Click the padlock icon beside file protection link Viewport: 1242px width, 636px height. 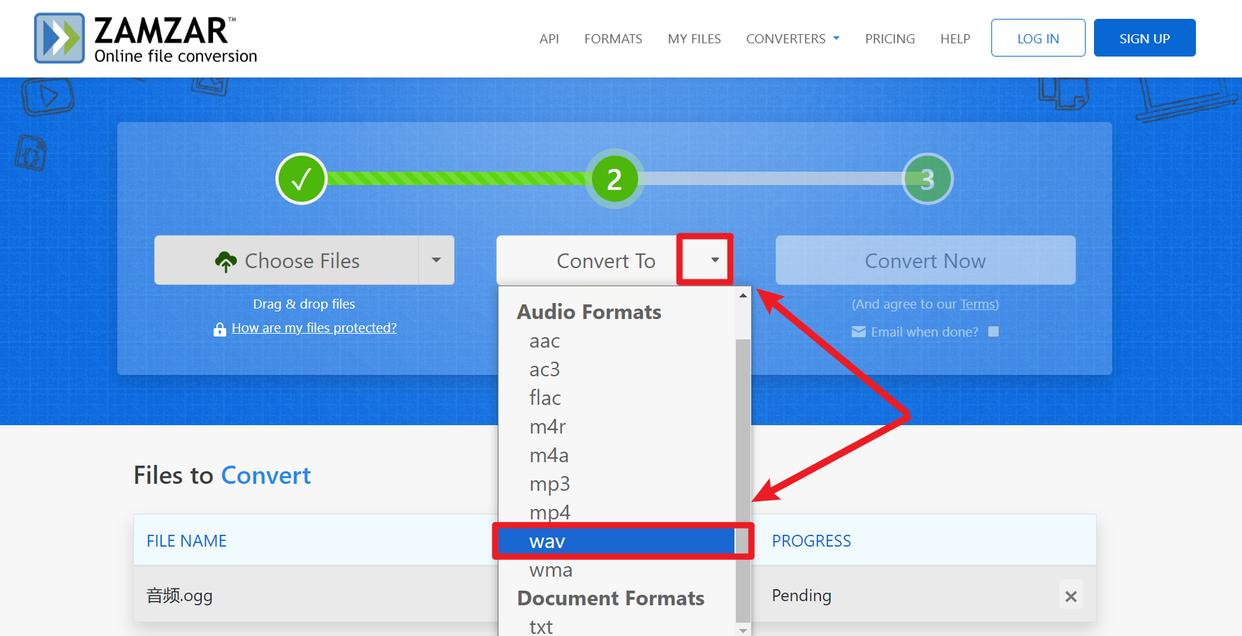[x=220, y=329]
